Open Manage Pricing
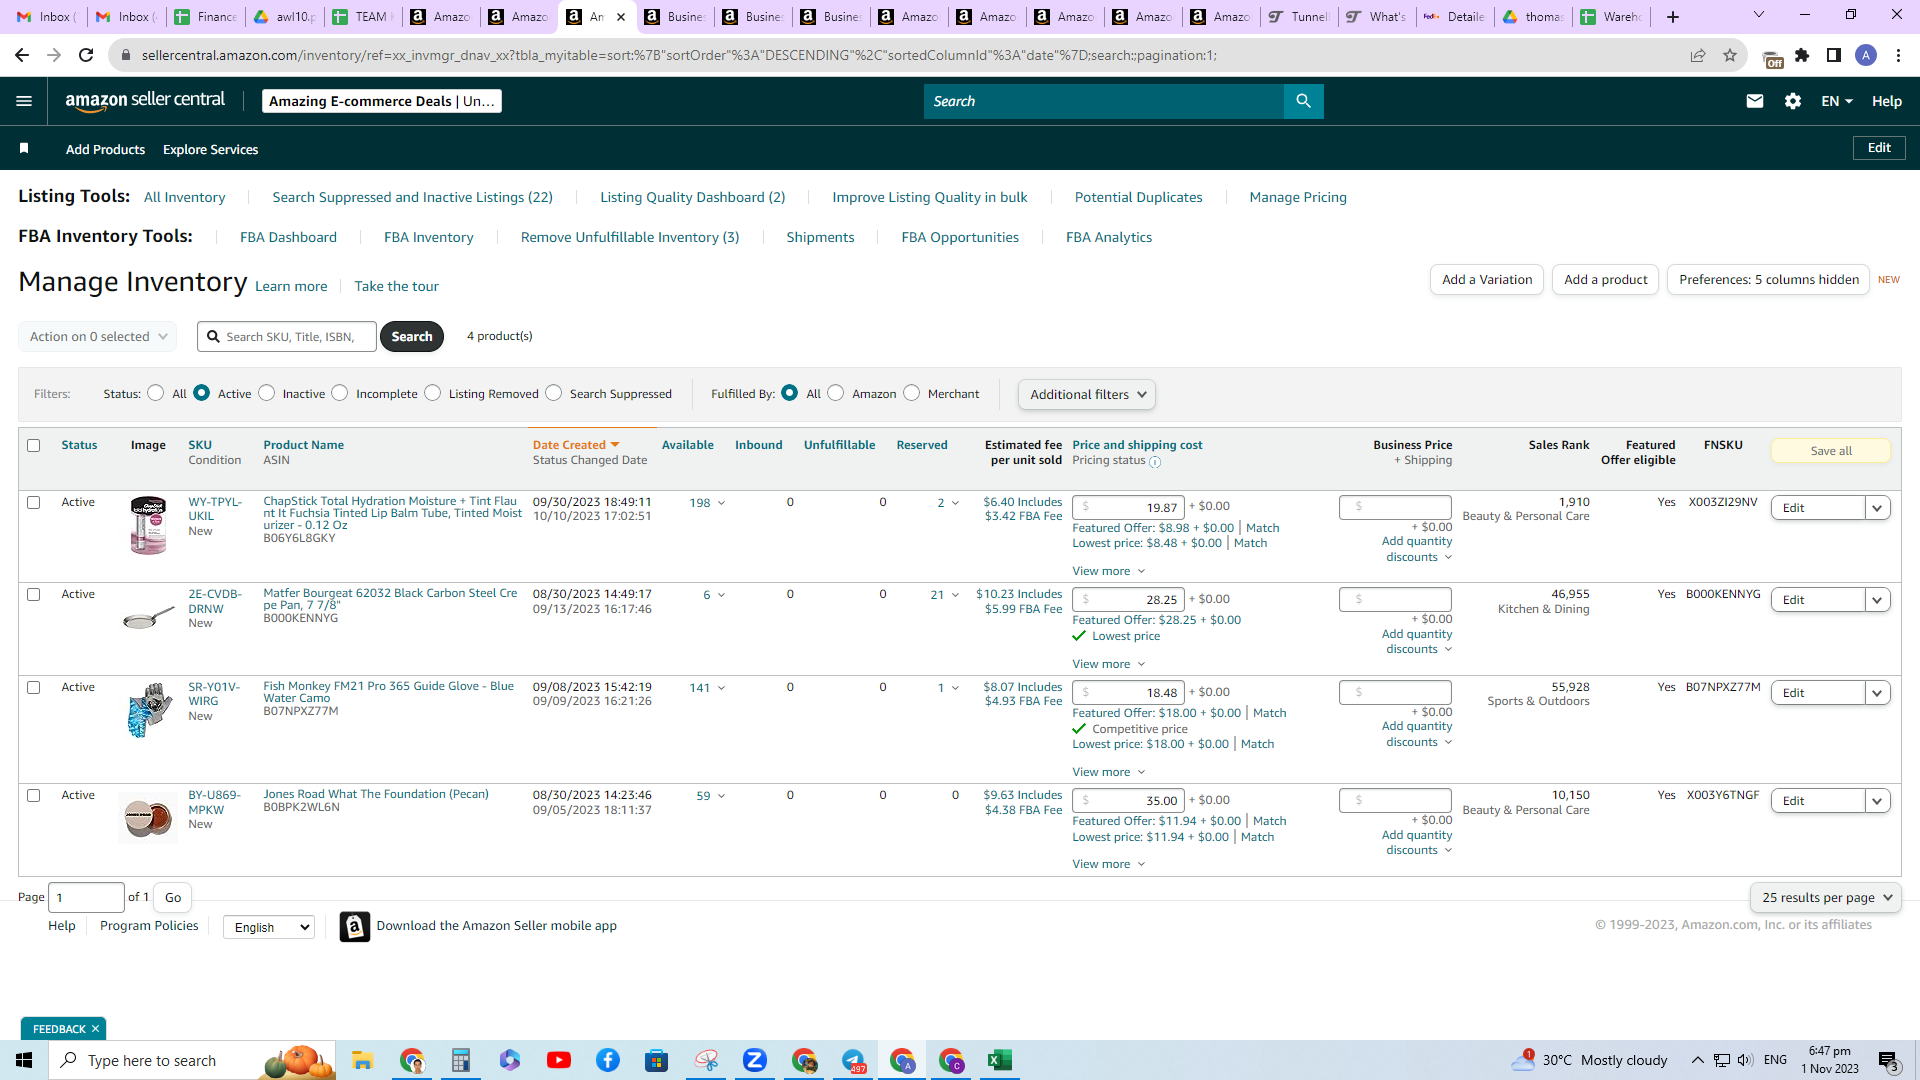This screenshot has width=1920, height=1080. 1298,197
